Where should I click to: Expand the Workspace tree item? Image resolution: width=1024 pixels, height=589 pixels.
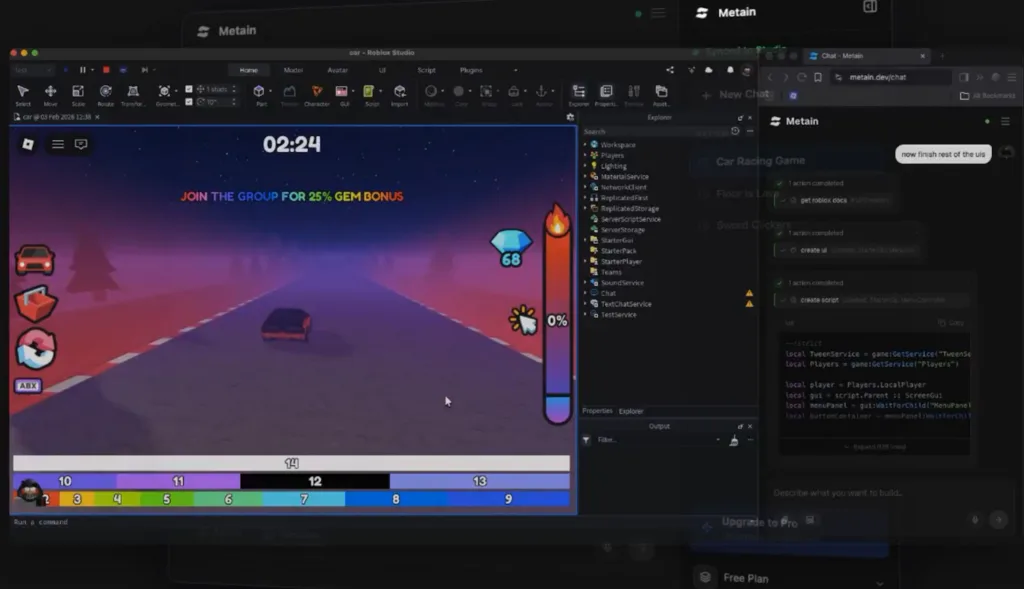pyautogui.click(x=585, y=144)
